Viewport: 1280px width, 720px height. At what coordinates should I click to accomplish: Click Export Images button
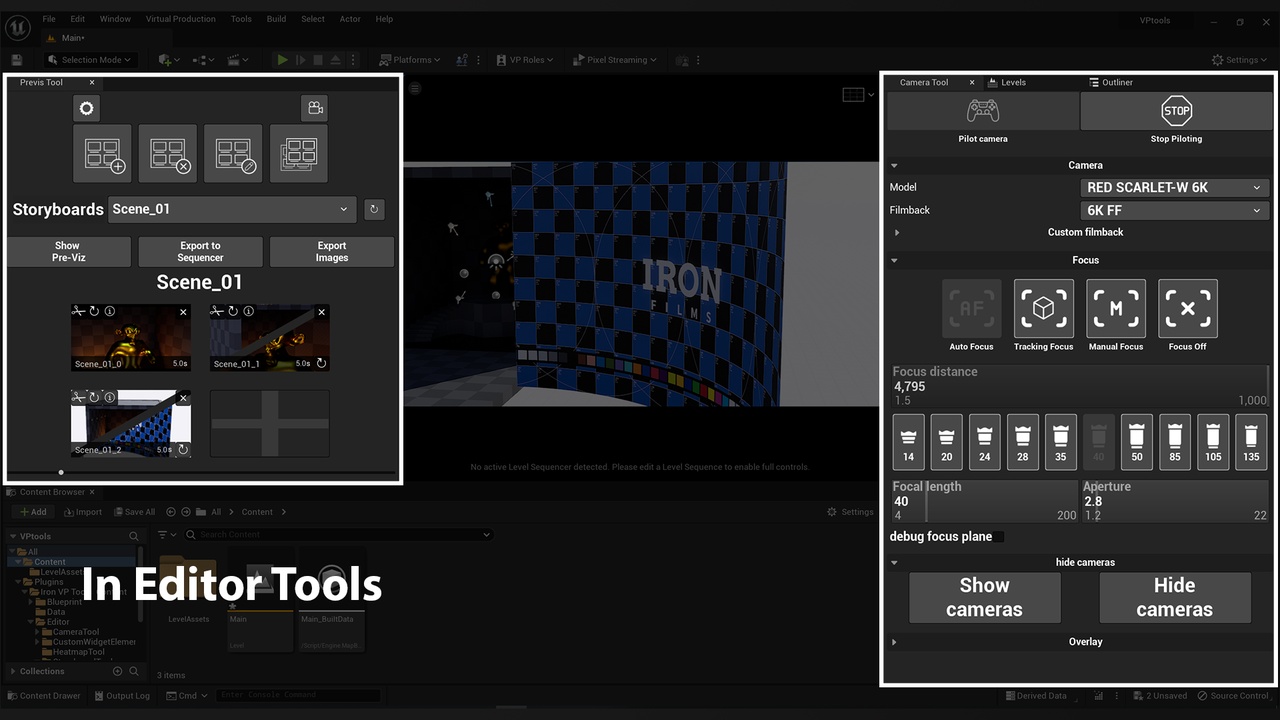pos(332,252)
